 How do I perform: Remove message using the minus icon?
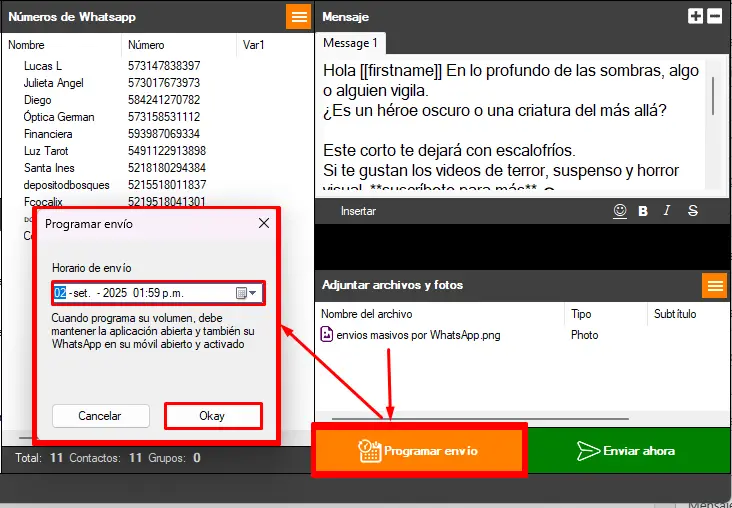714,16
